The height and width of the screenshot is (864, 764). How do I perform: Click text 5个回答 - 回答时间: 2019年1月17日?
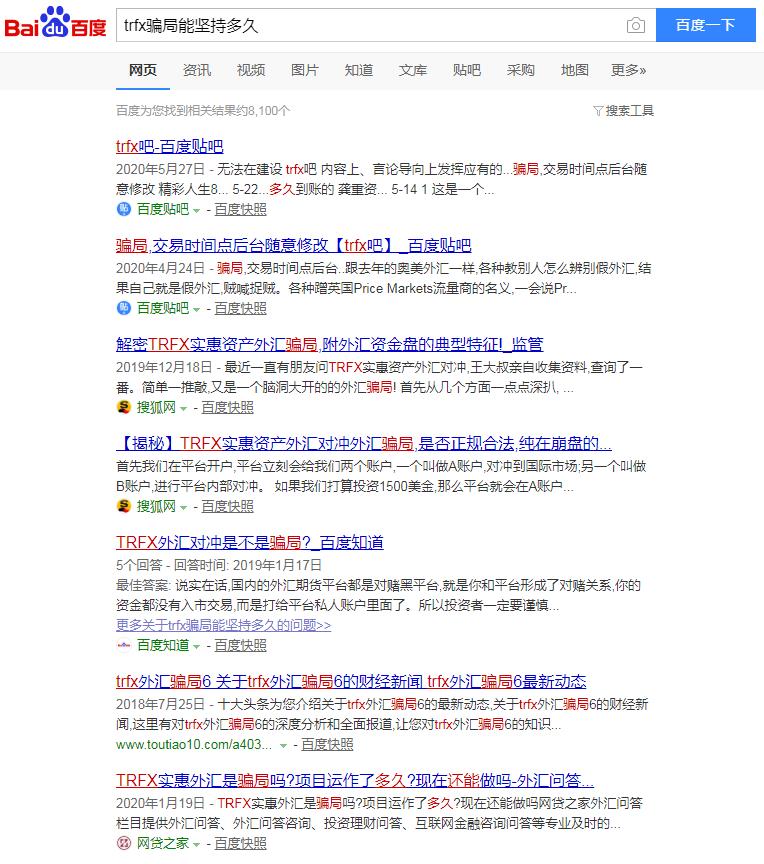[219, 565]
